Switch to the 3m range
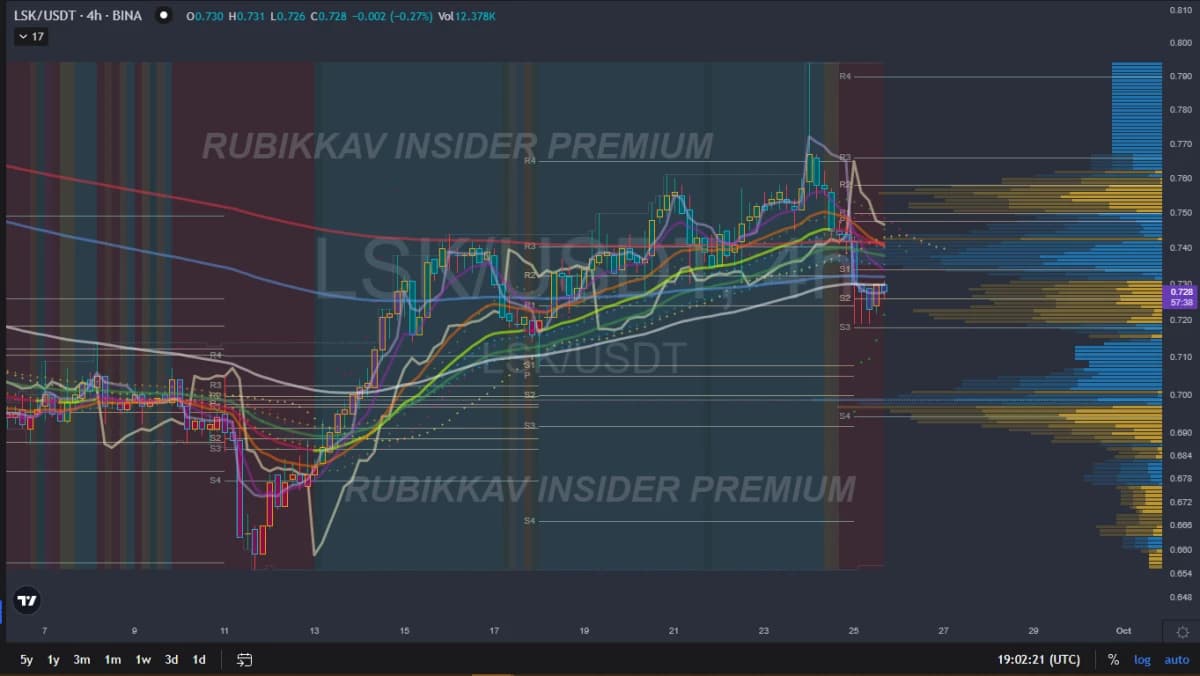Image resolution: width=1200 pixels, height=676 pixels. [x=82, y=660]
